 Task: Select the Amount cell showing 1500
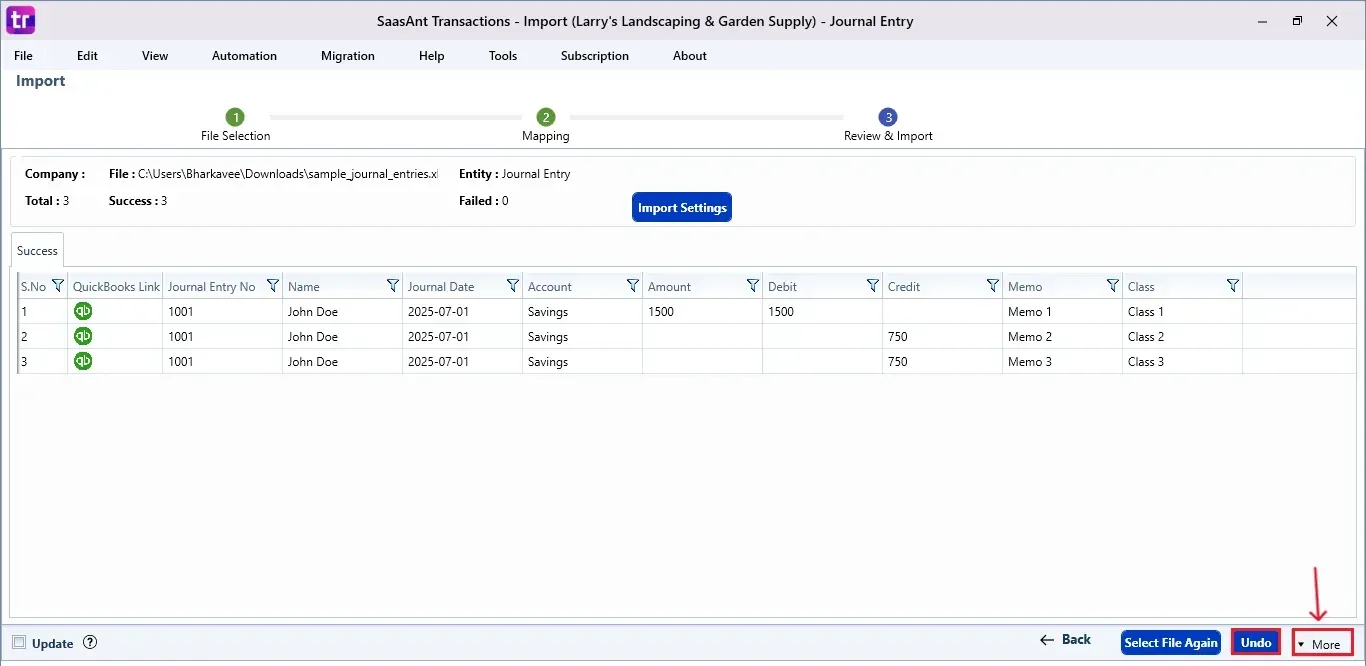[x=702, y=311]
